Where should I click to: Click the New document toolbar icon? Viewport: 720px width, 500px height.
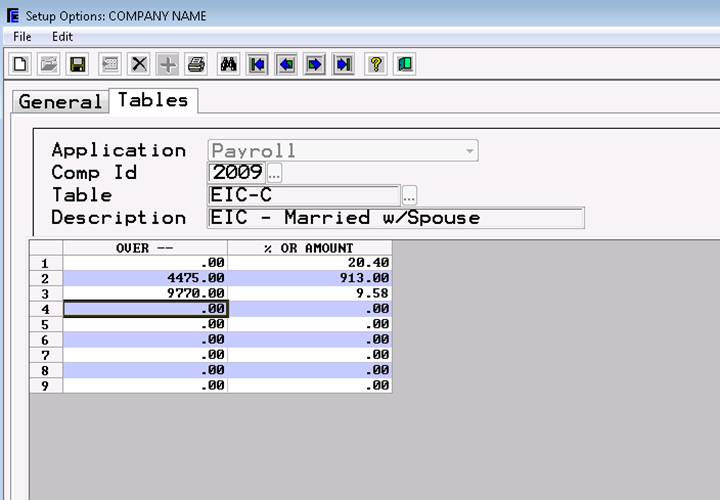20,64
